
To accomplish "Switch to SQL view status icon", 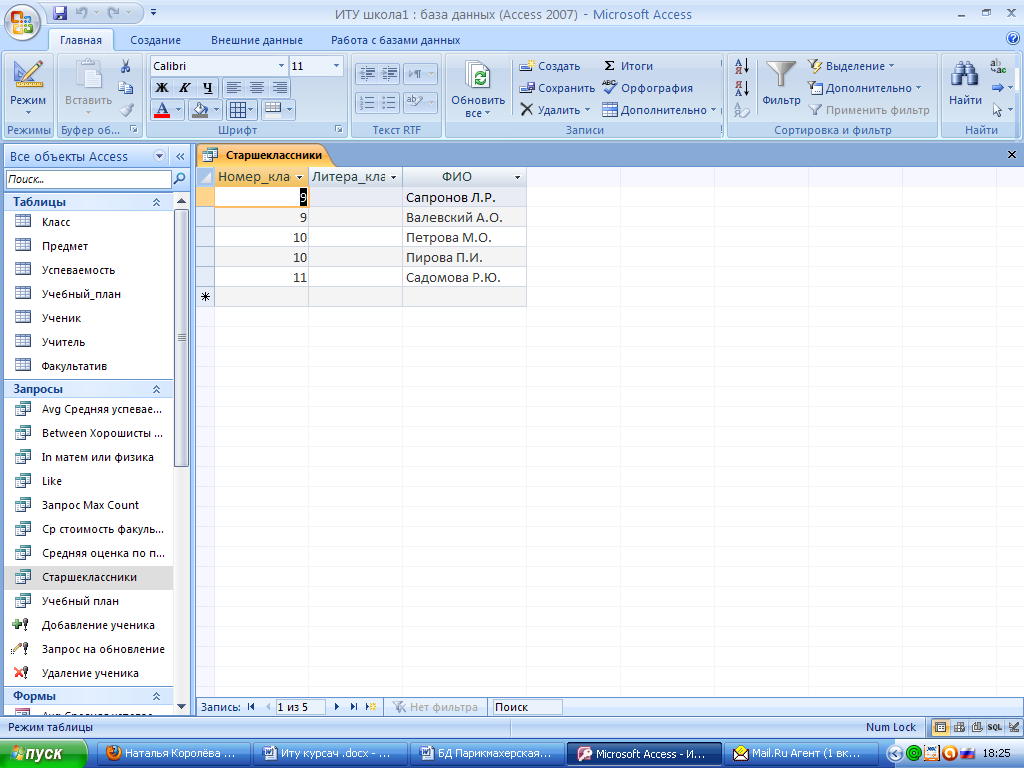I will (995, 727).
